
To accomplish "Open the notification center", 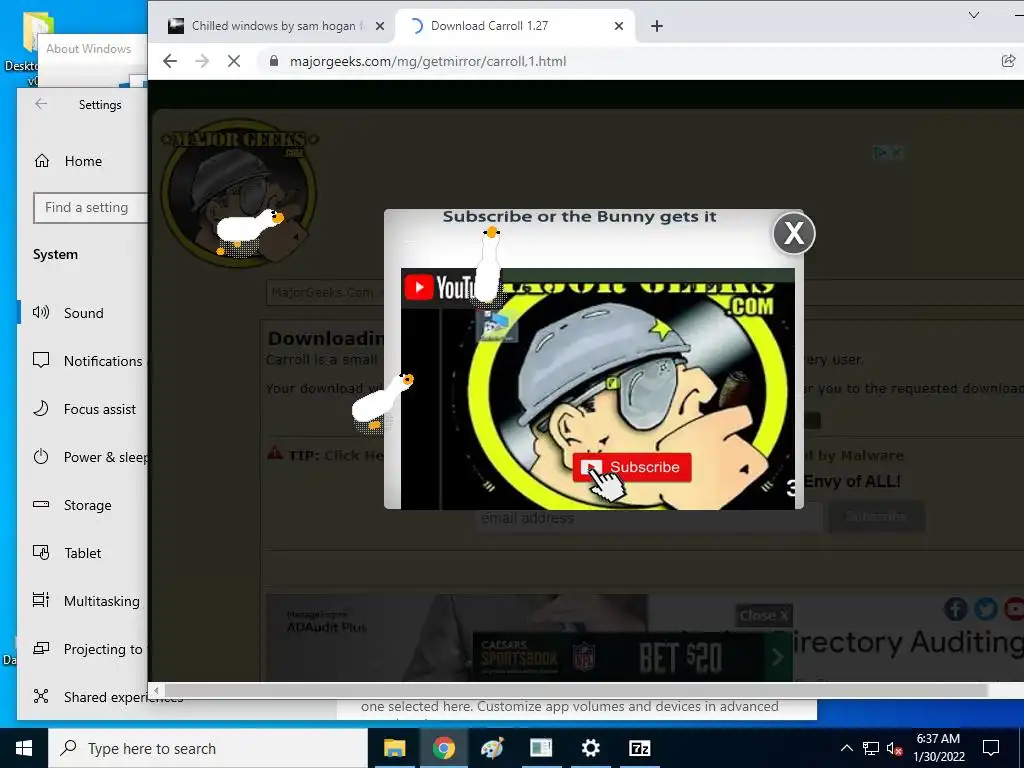I will pos(991,748).
